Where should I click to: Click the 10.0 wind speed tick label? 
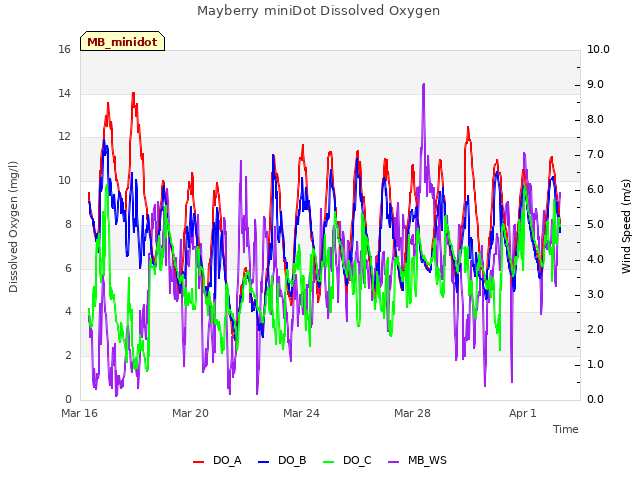coord(598,49)
